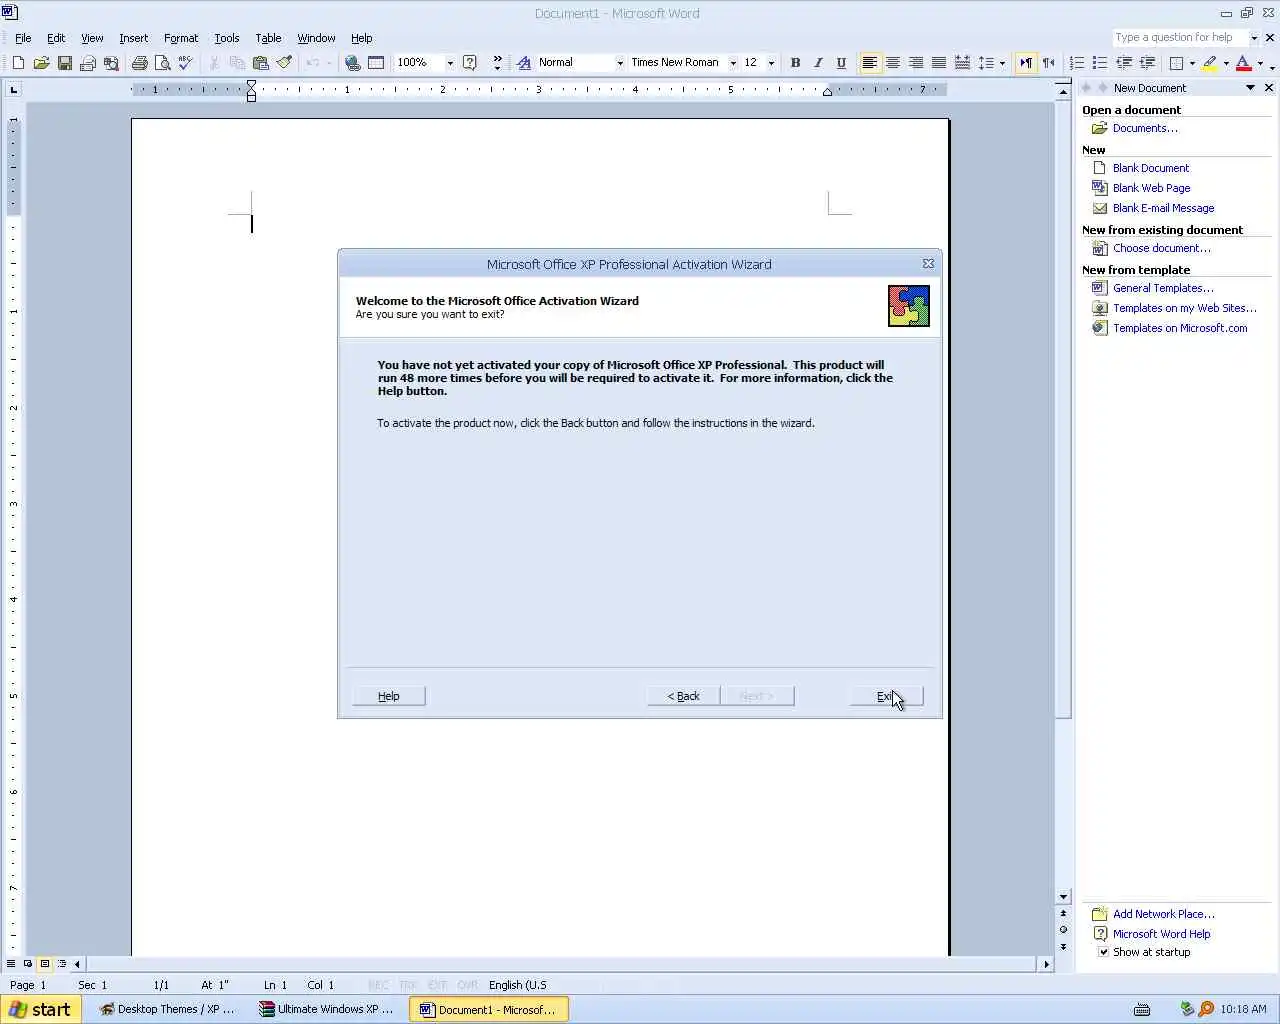Expand the Font Color dropdown arrow
The height and width of the screenshot is (1024, 1280).
tap(1260, 63)
